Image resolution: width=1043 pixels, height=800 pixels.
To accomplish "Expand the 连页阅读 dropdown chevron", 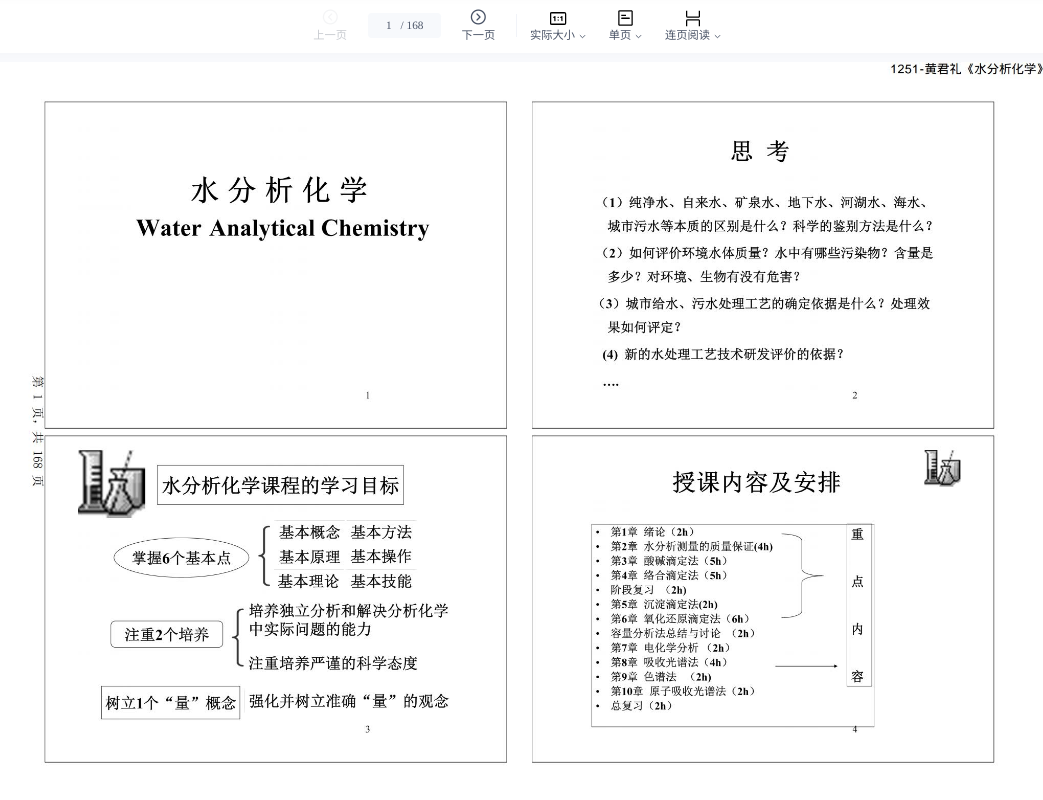I will (717, 36).
